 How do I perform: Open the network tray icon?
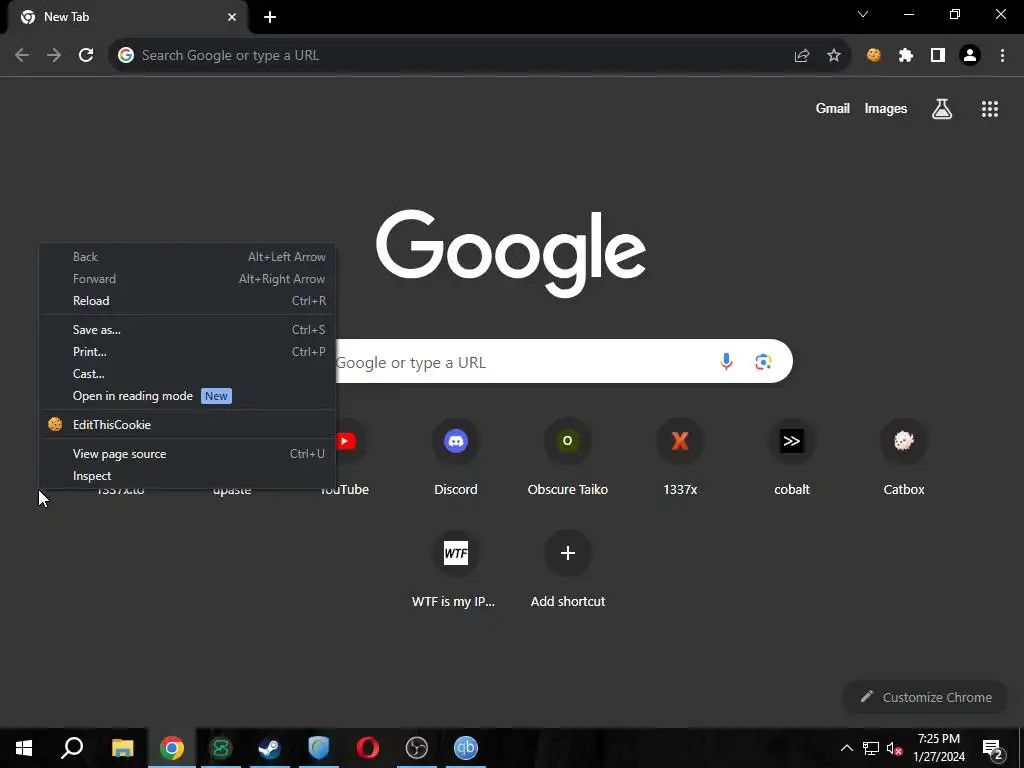coord(871,748)
